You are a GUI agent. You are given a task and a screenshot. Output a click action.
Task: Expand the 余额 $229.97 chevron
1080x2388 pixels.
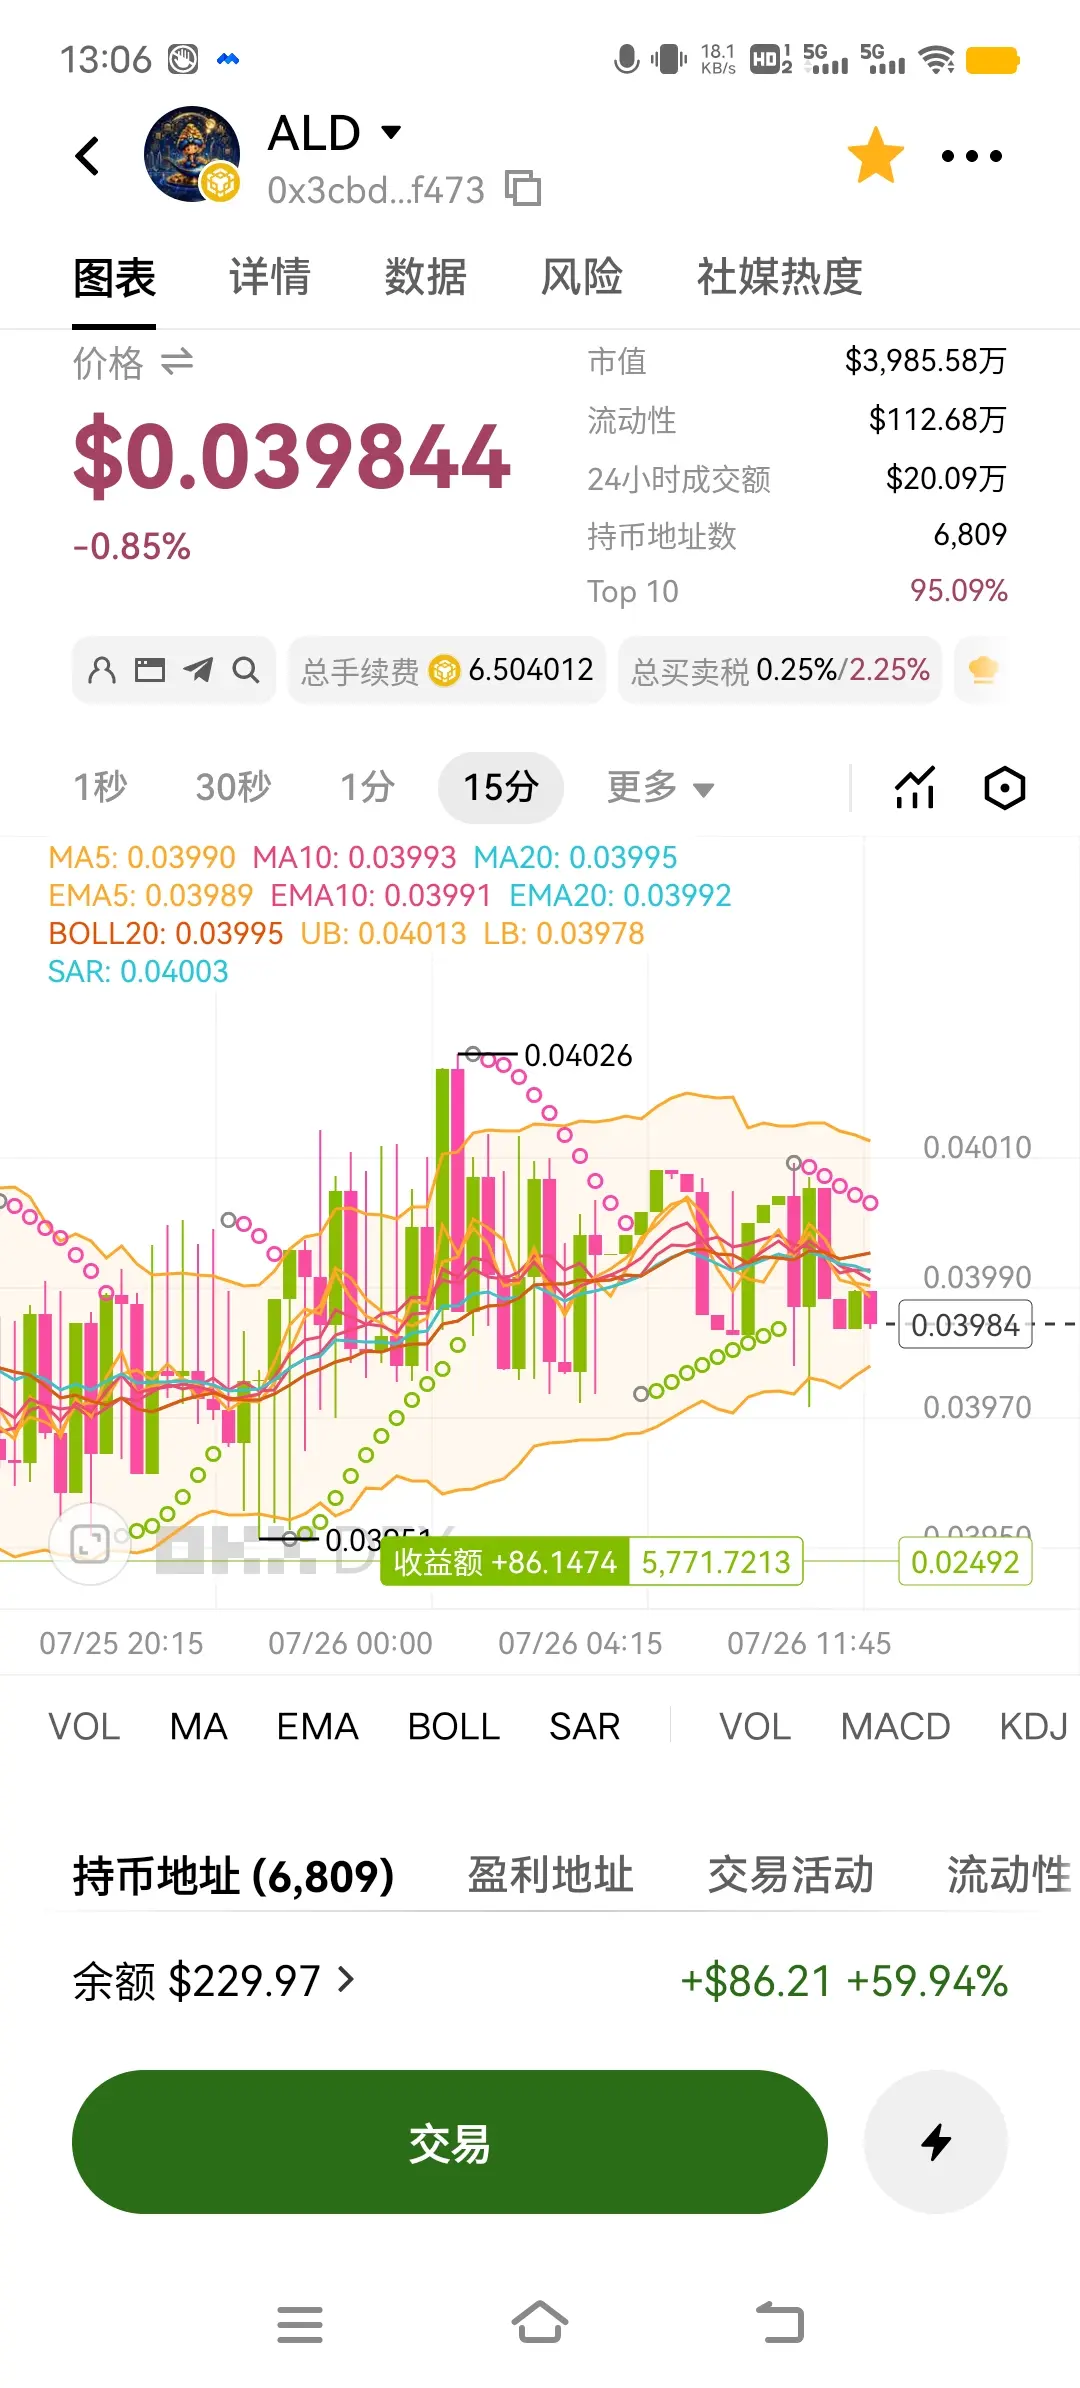pyautogui.click(x=346, y=1980)
